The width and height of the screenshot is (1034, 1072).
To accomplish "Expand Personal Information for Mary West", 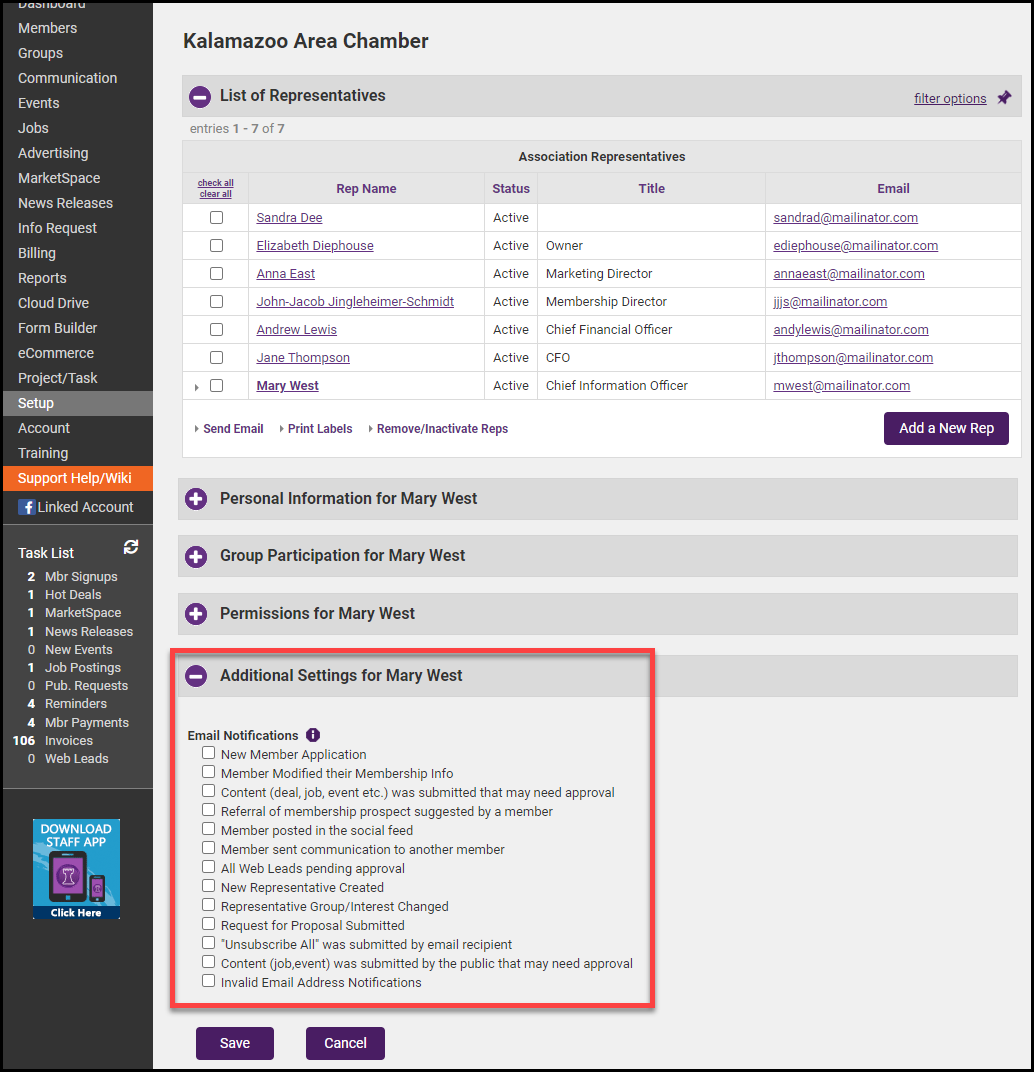I will [196, 499].
